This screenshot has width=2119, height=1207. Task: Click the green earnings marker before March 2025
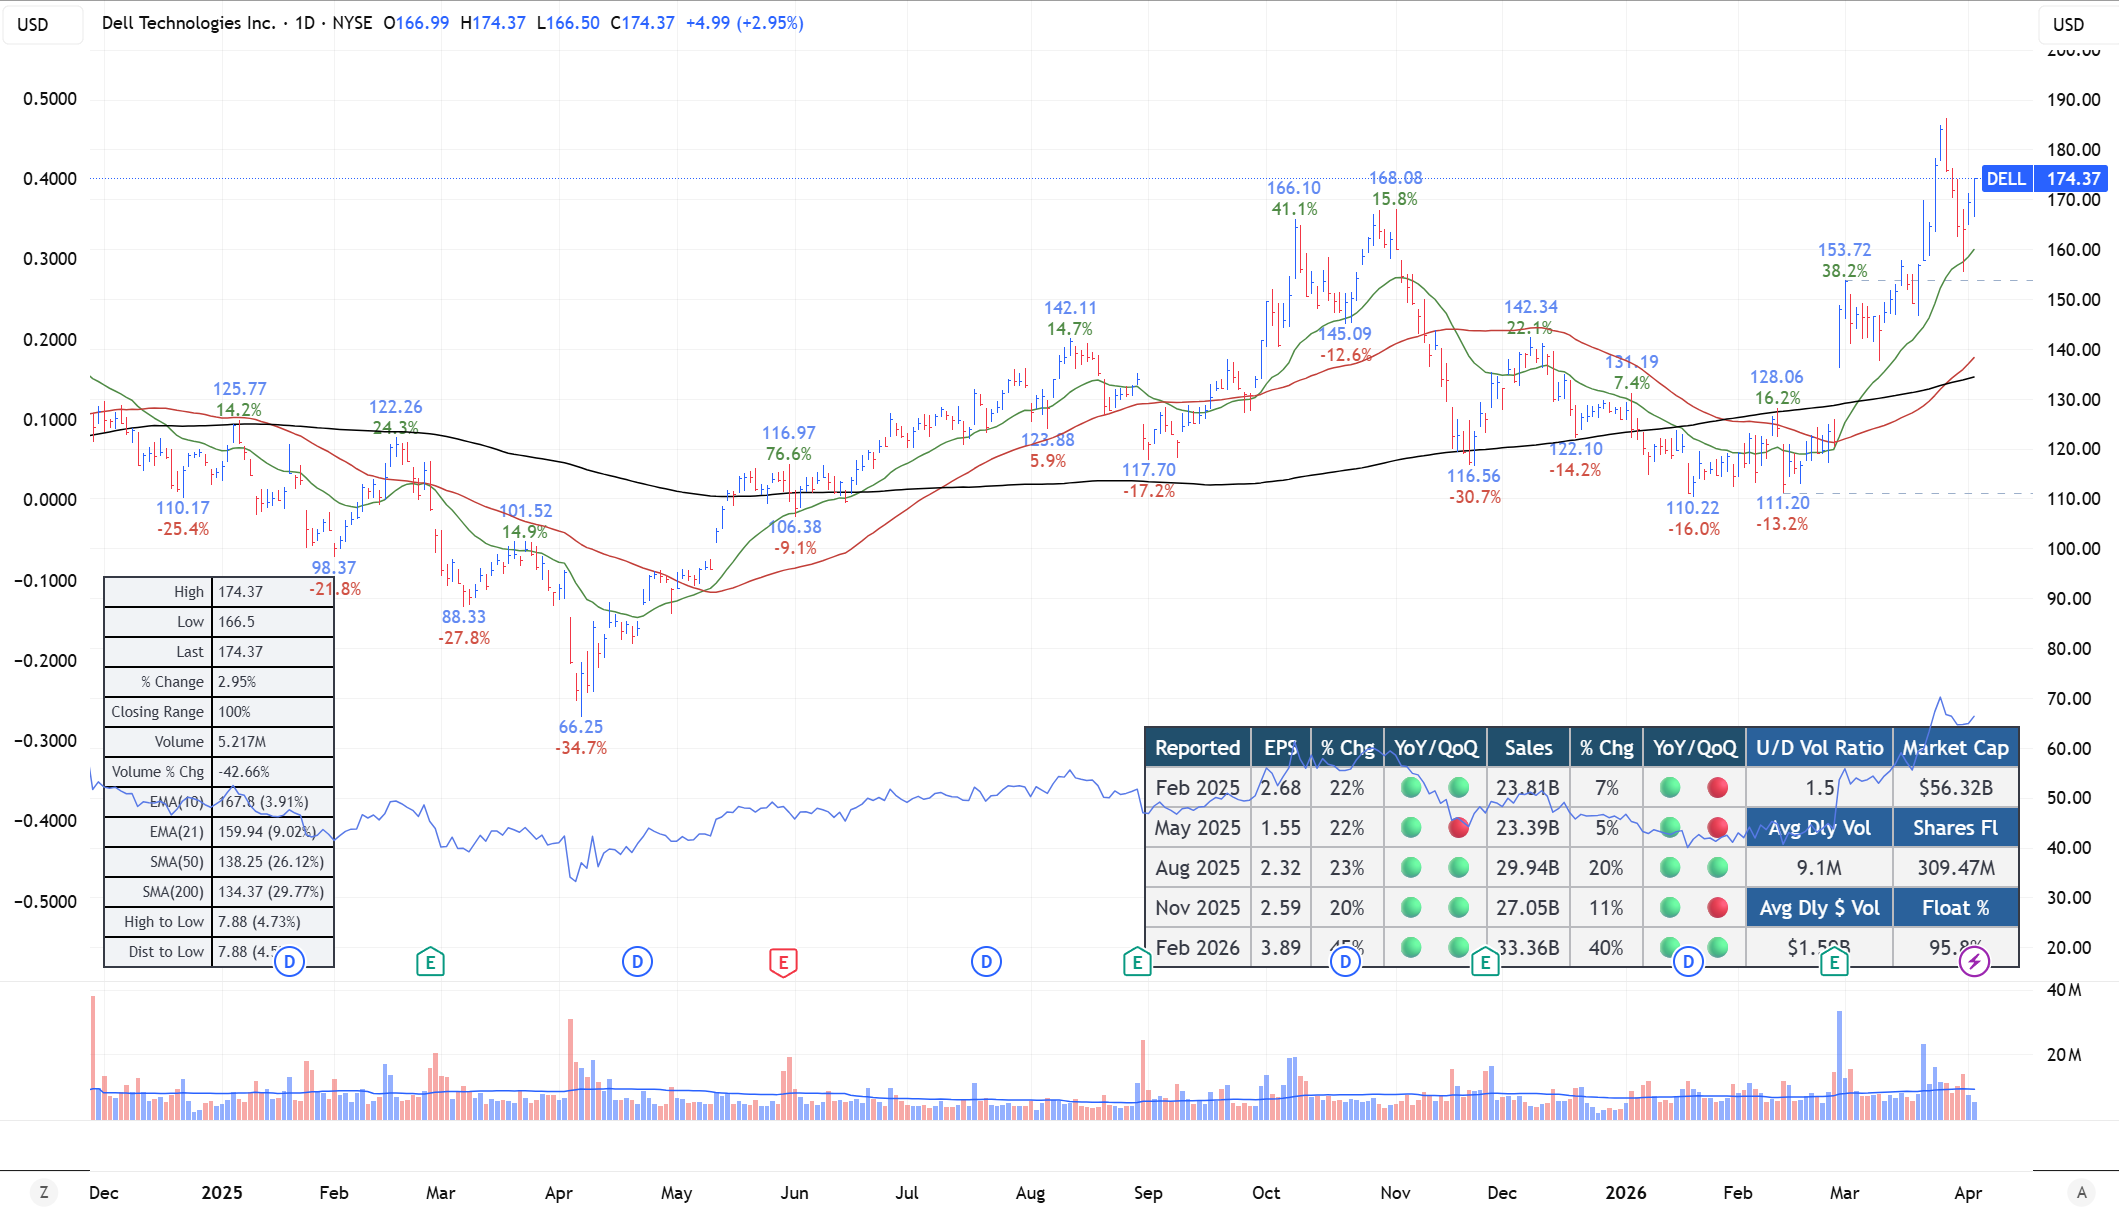[x=430, y=962]
